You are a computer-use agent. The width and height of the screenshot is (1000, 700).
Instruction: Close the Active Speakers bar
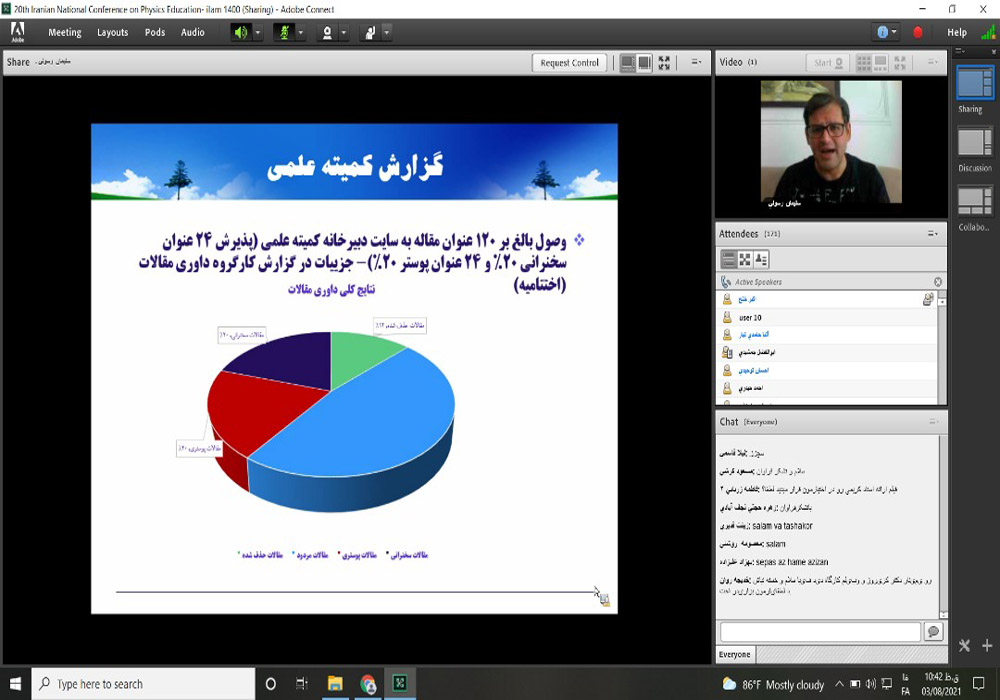pyautogui.click(x=937, y=282)
